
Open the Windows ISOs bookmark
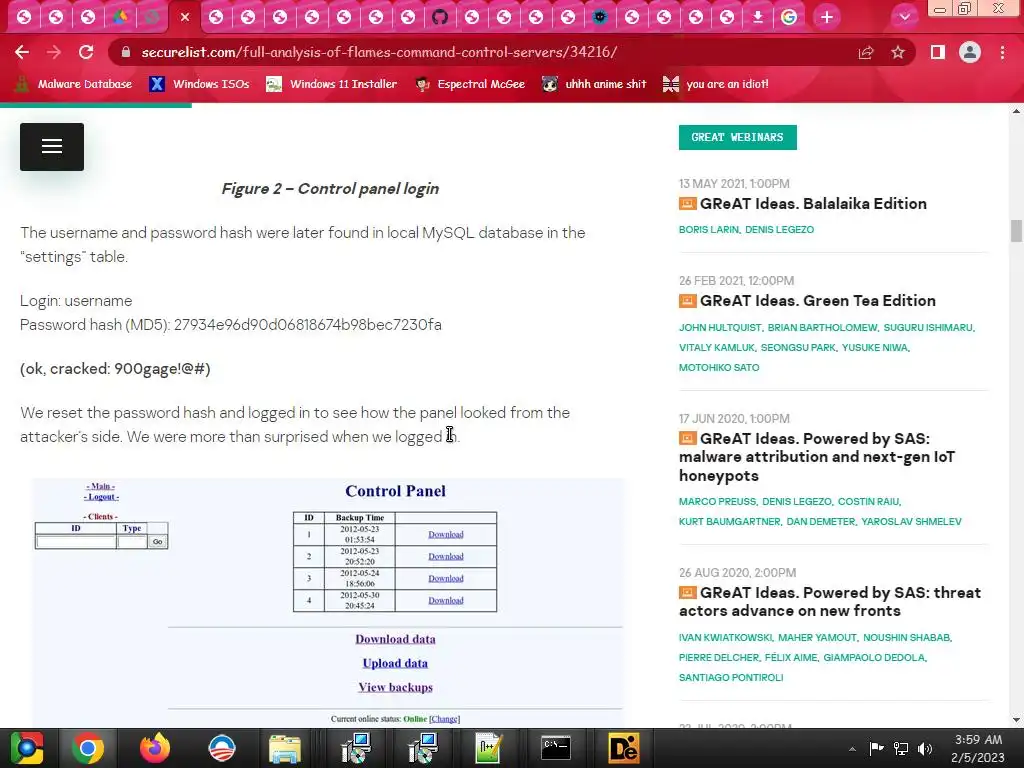[199, 84]
